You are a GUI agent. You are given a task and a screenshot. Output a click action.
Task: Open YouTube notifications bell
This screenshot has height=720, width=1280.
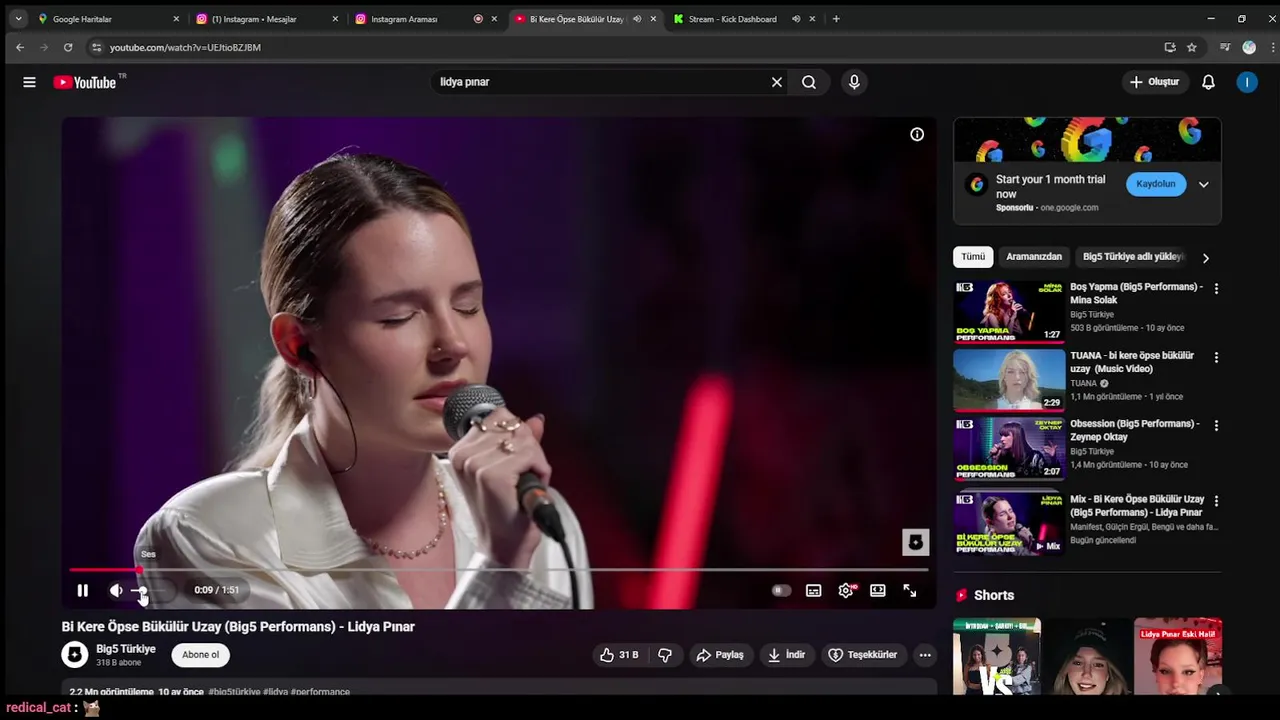1208,82
